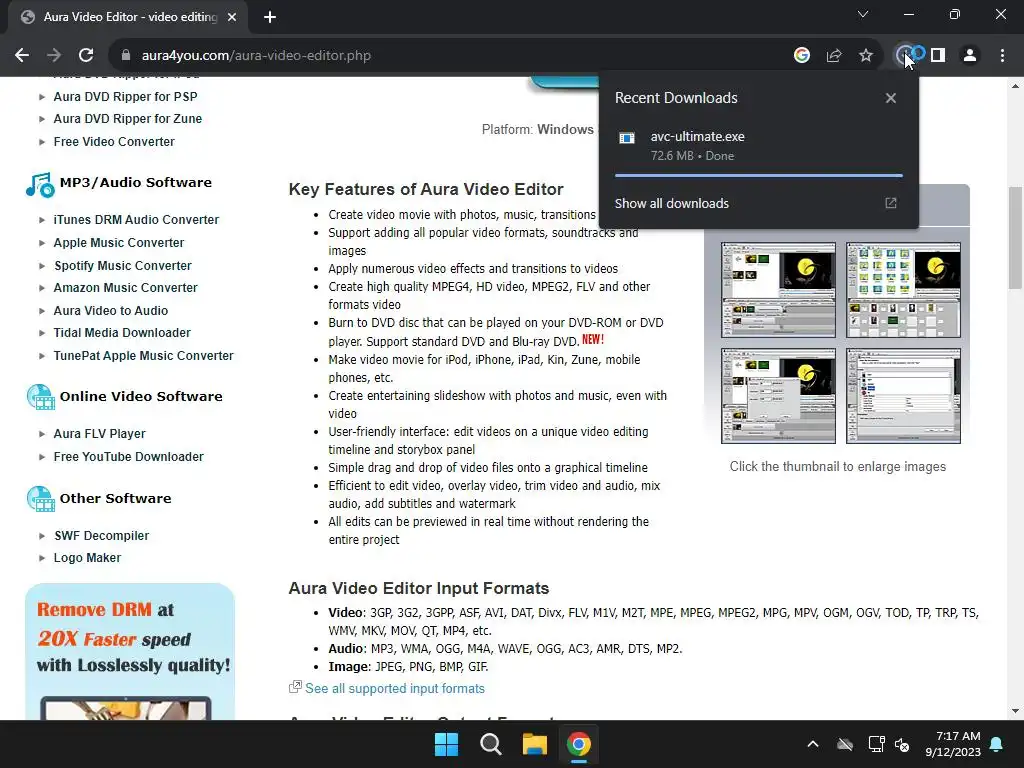This screenshot has height=768, width=1024.
Task: Click the Remove DRM banner ad
Action: pos(130,652)
